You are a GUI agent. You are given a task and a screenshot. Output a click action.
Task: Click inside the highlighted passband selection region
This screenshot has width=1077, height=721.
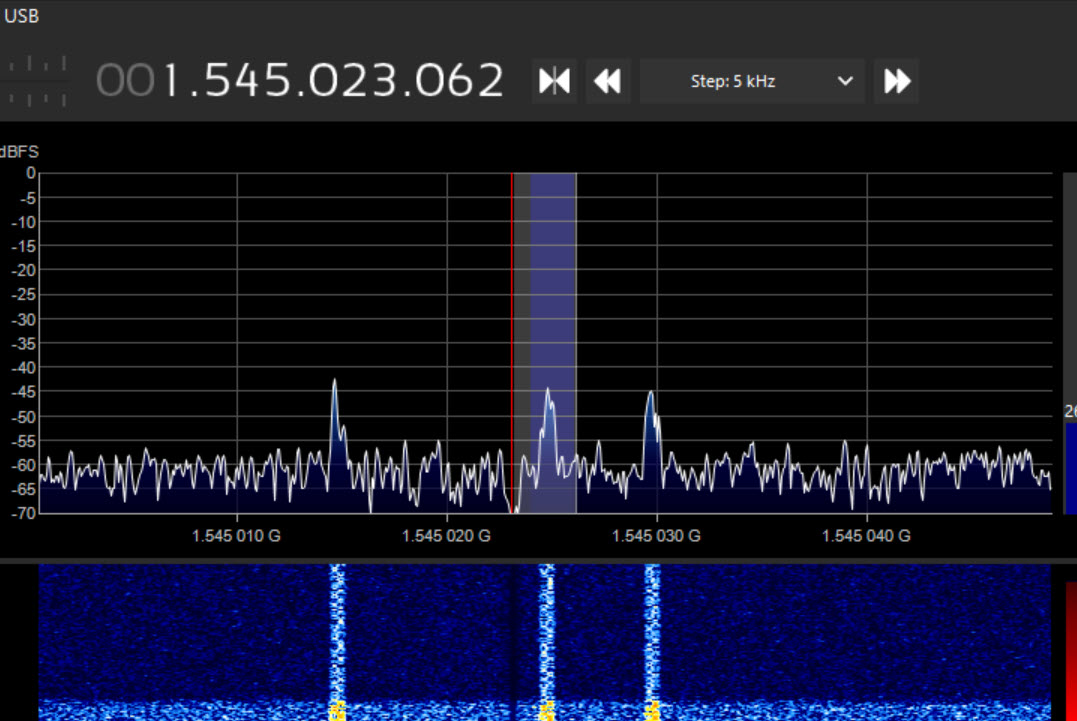550,300
